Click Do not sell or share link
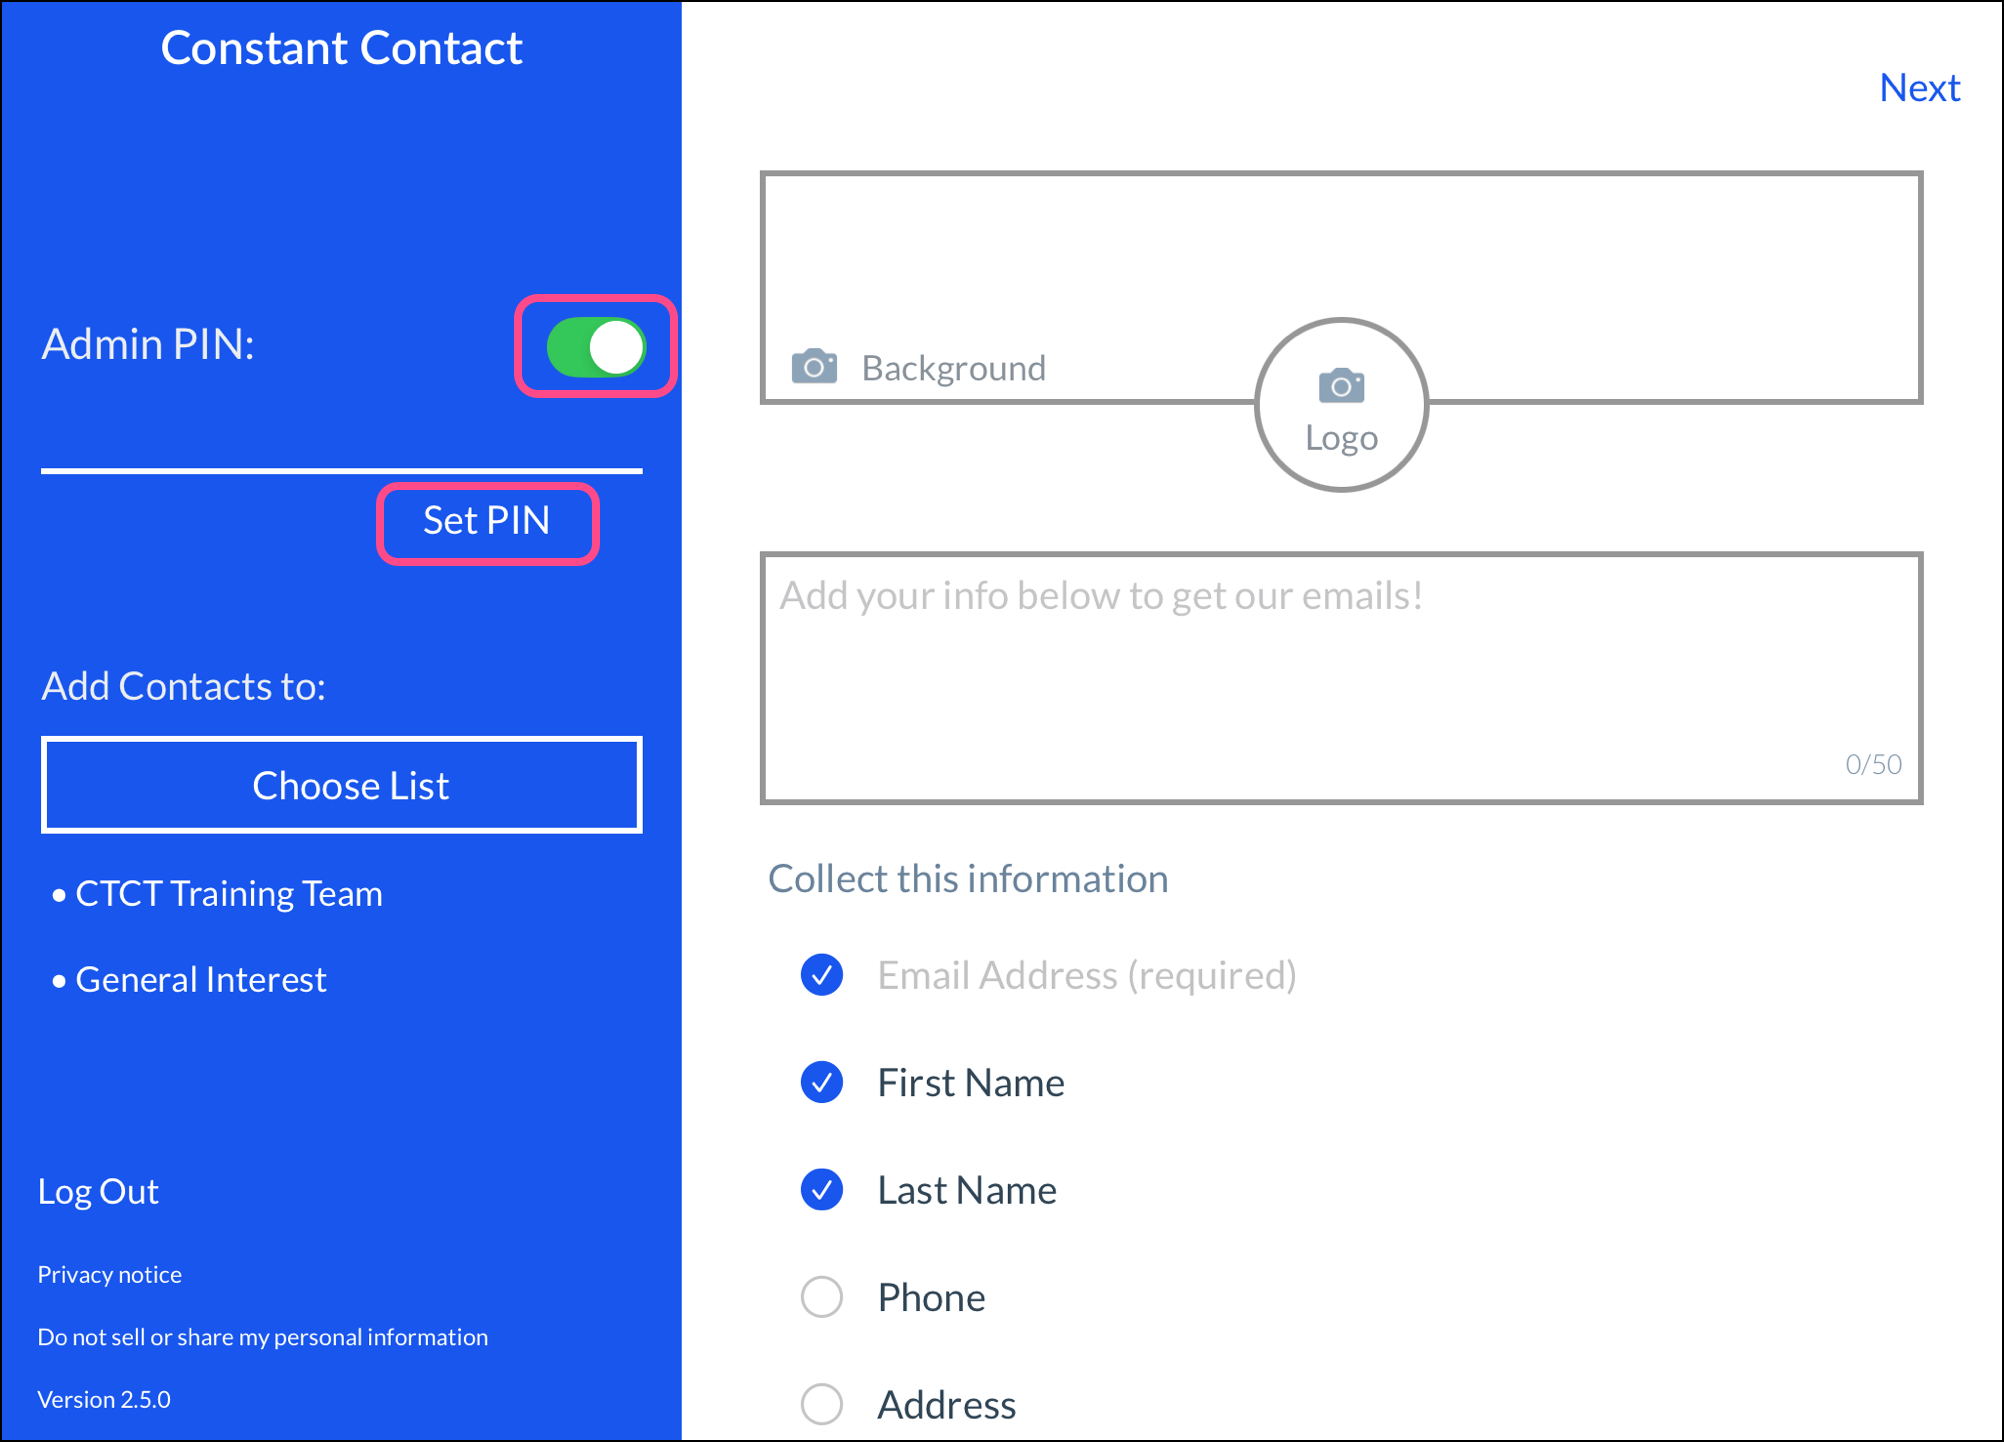This screenshot has height=1442, width=2004. click(262, 1337)
